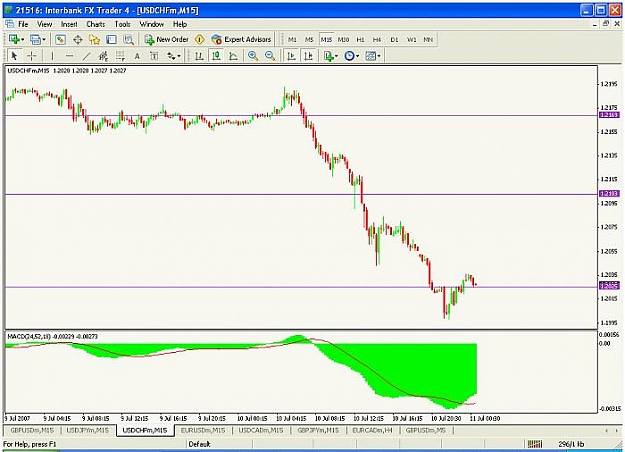
Task: Open the Data Window crosshair-target icon
Action: pyautogui.click(x=77, y=39)
